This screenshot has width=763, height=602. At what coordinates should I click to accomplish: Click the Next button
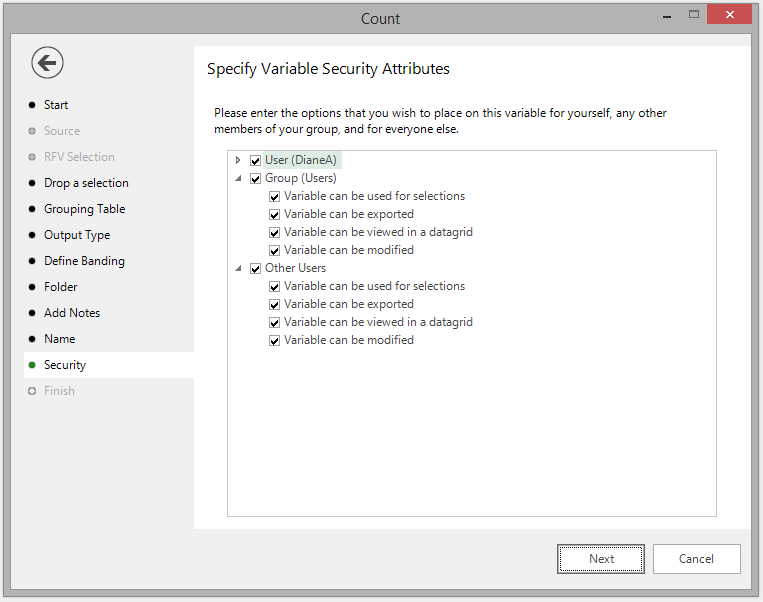coord(601,559)
